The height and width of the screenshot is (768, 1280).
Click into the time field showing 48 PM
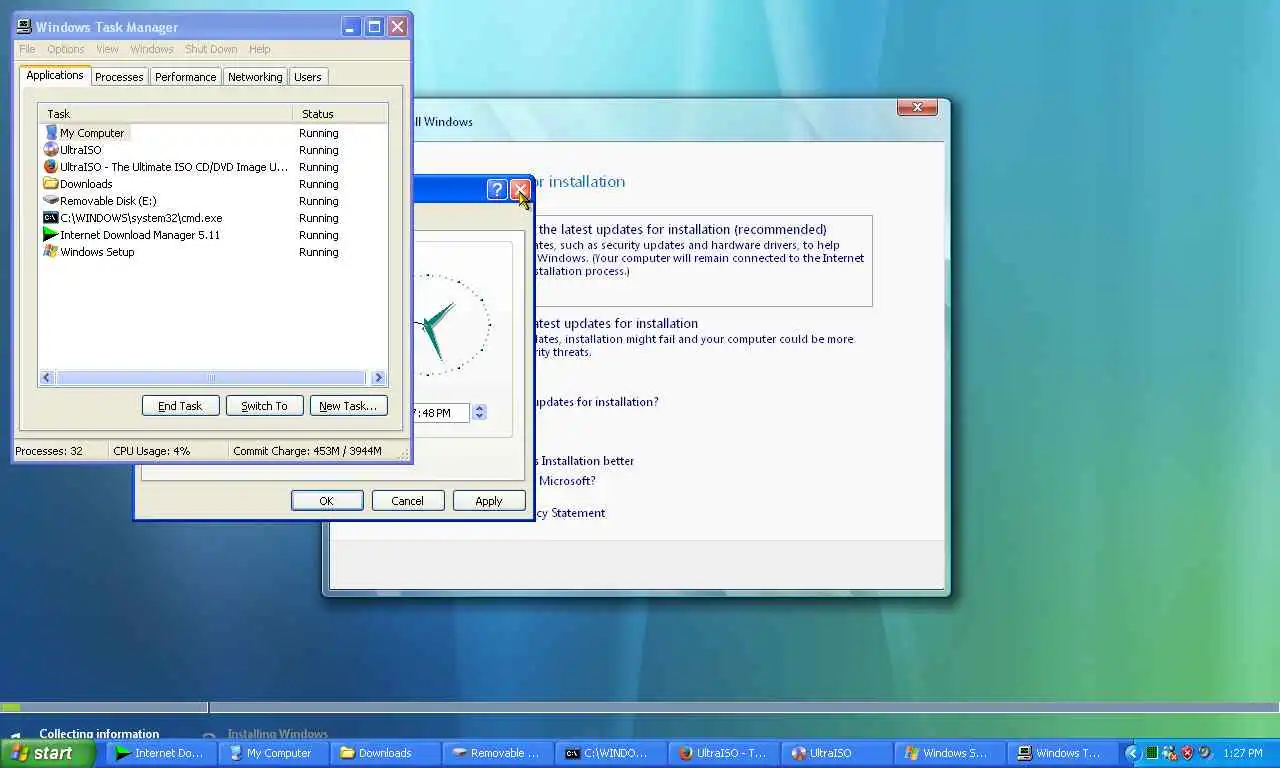click(441, 412)
